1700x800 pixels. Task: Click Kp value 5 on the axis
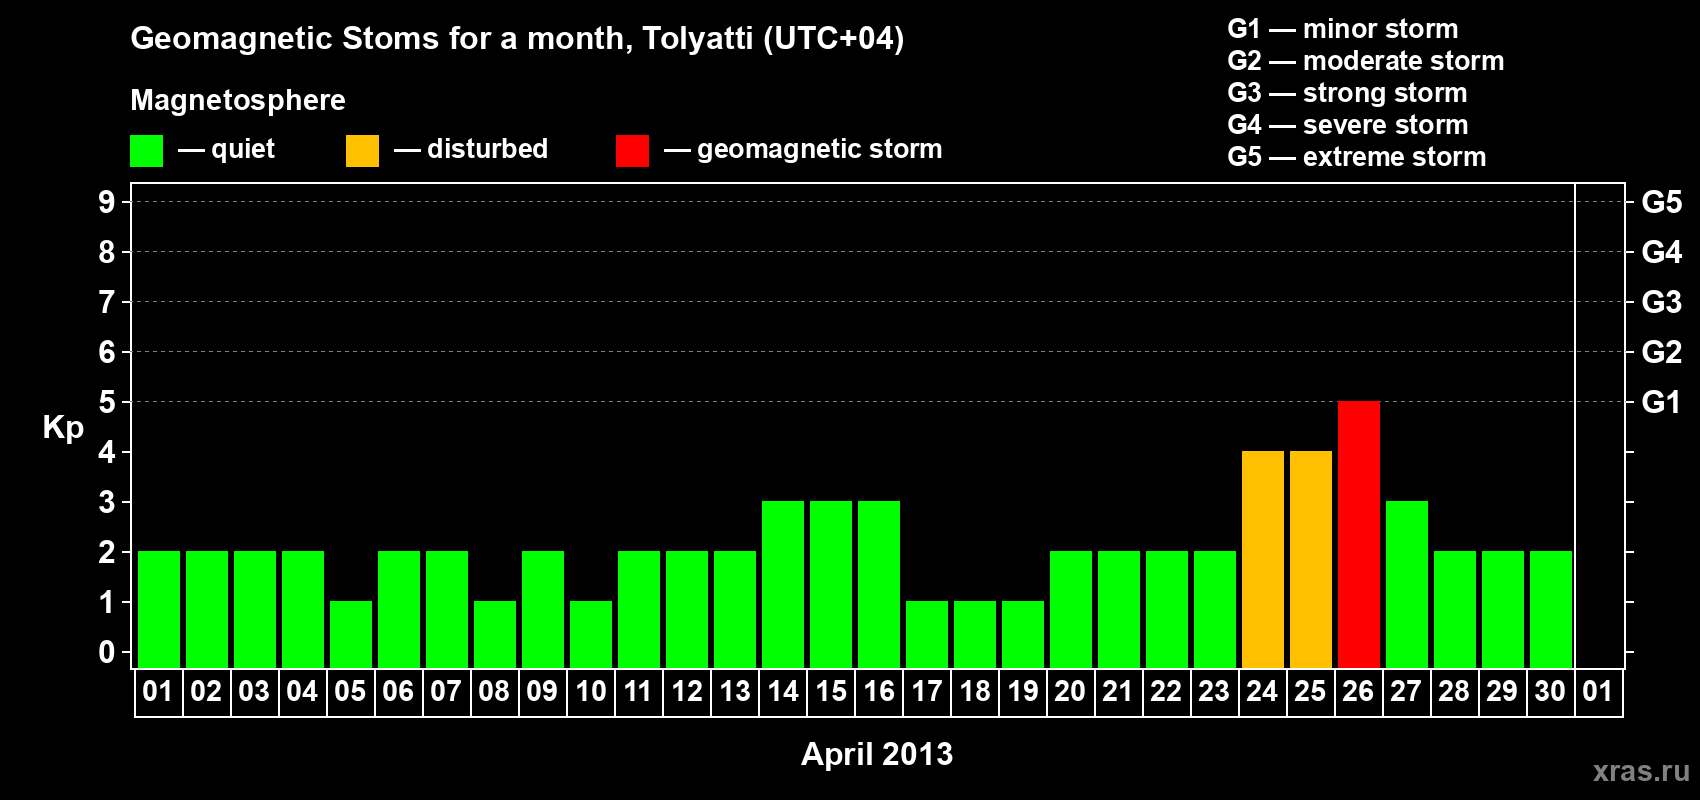pos(107,402)
